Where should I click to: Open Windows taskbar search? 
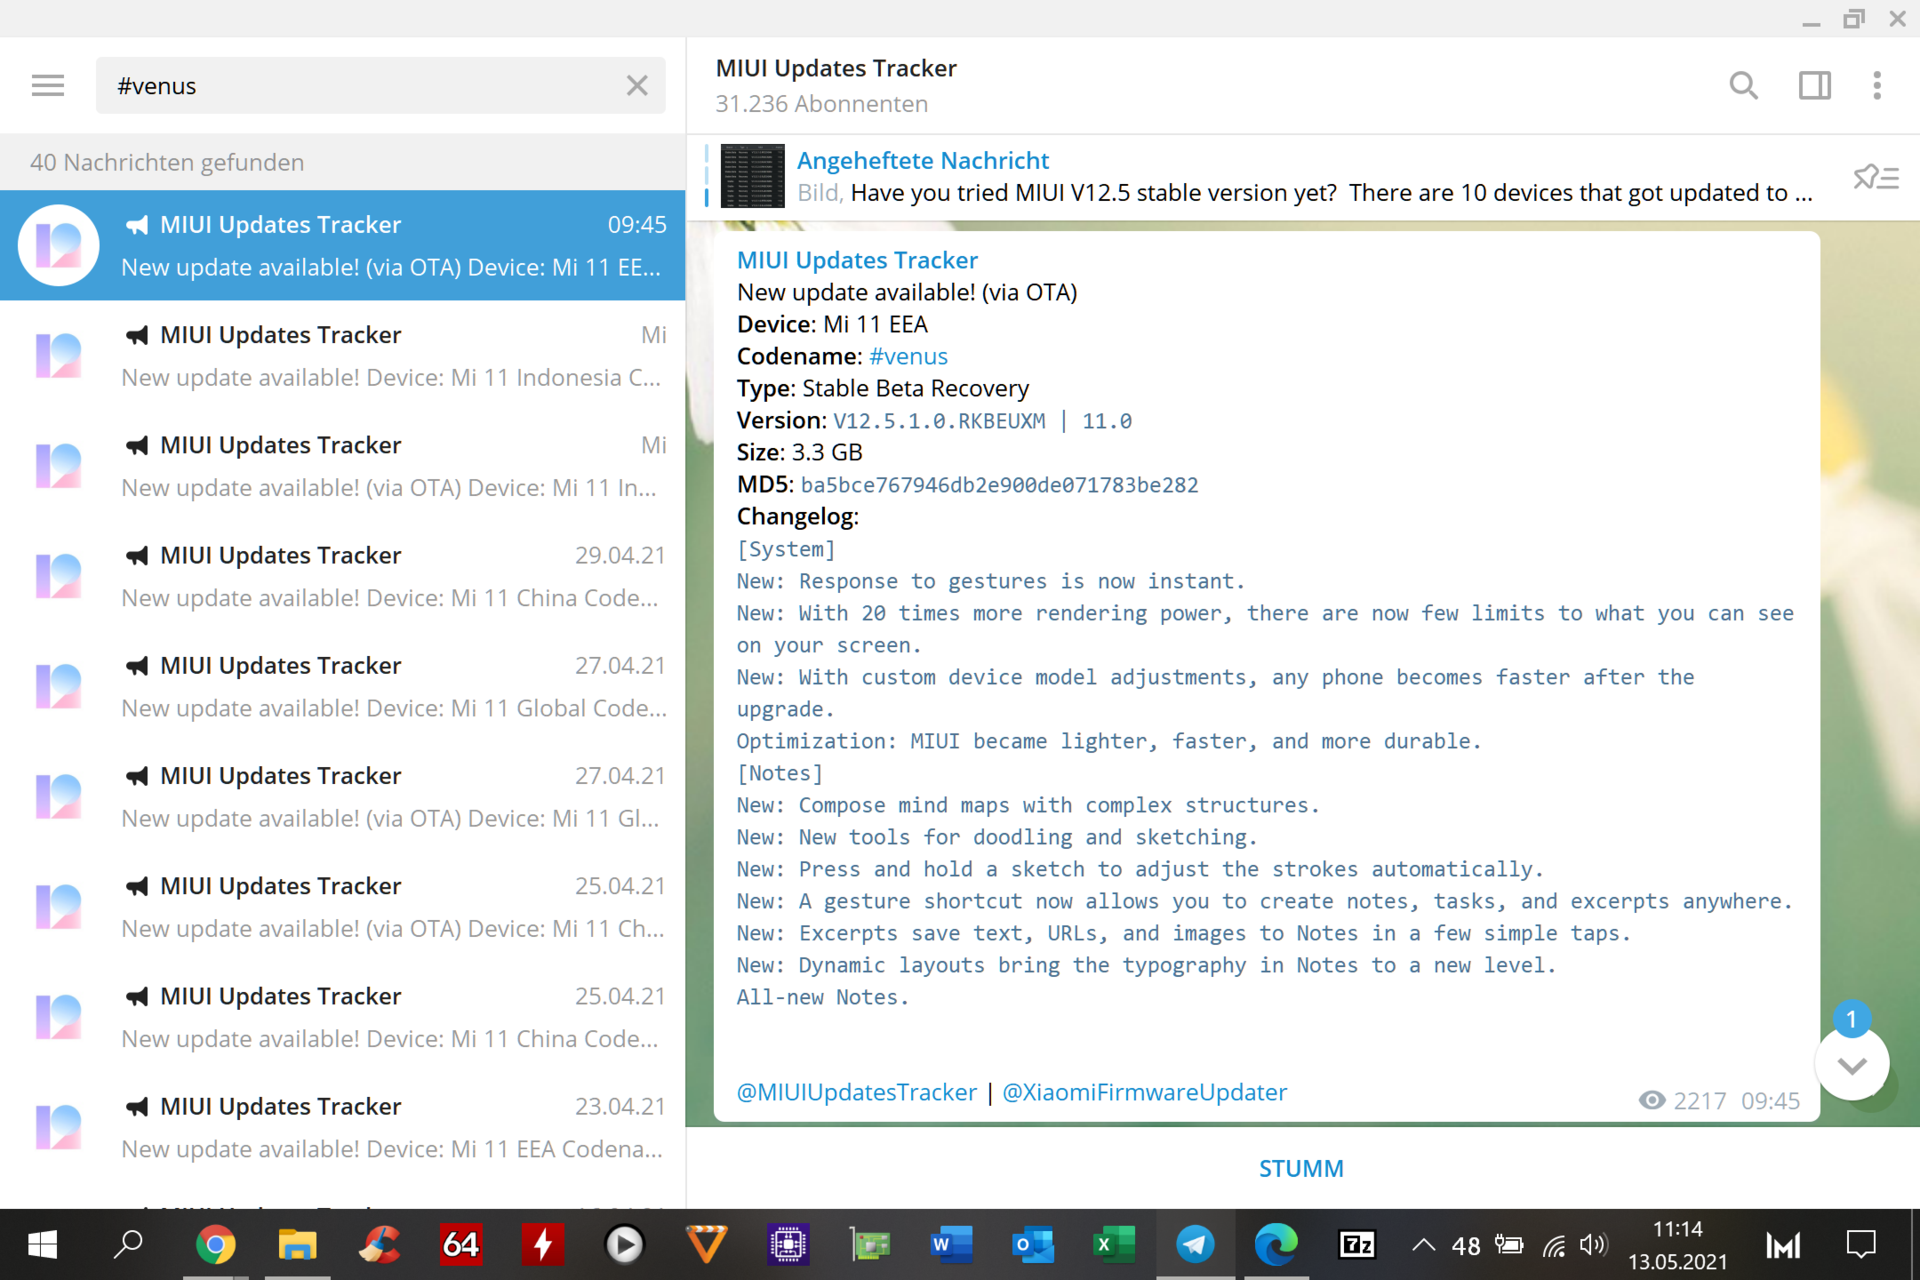tap(128, 1245)
